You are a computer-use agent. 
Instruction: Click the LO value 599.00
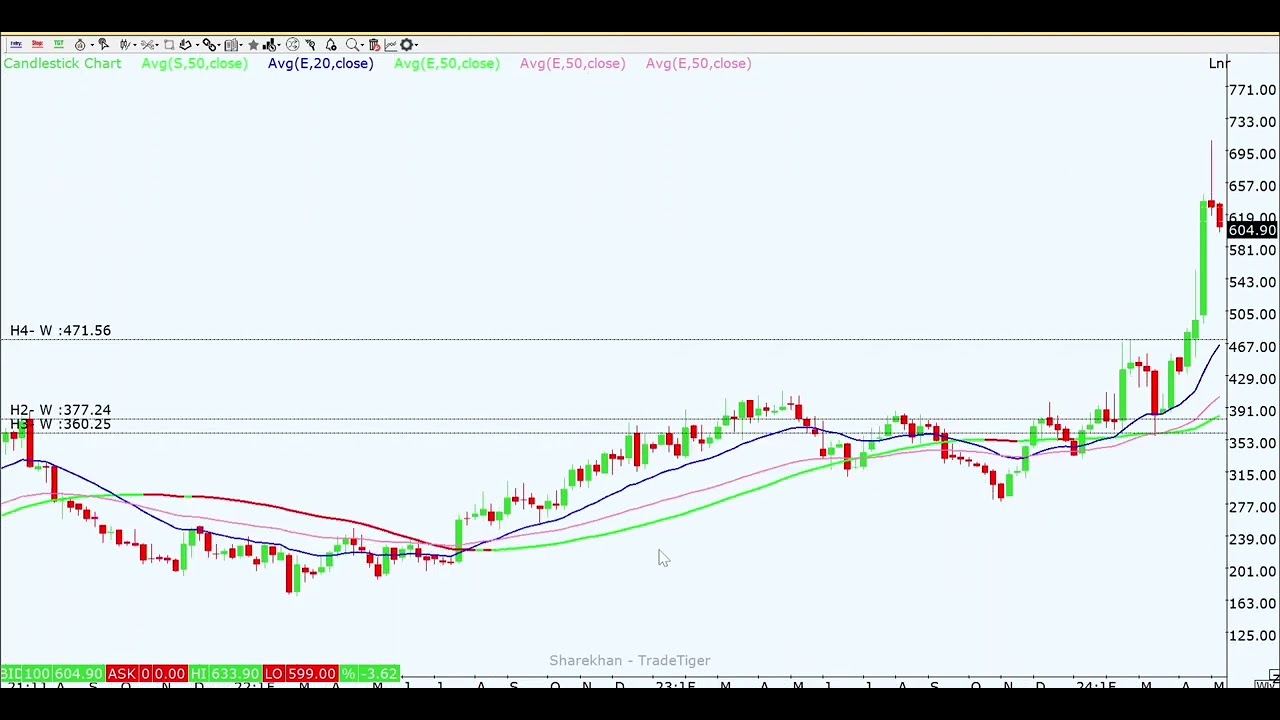[311, 674]
